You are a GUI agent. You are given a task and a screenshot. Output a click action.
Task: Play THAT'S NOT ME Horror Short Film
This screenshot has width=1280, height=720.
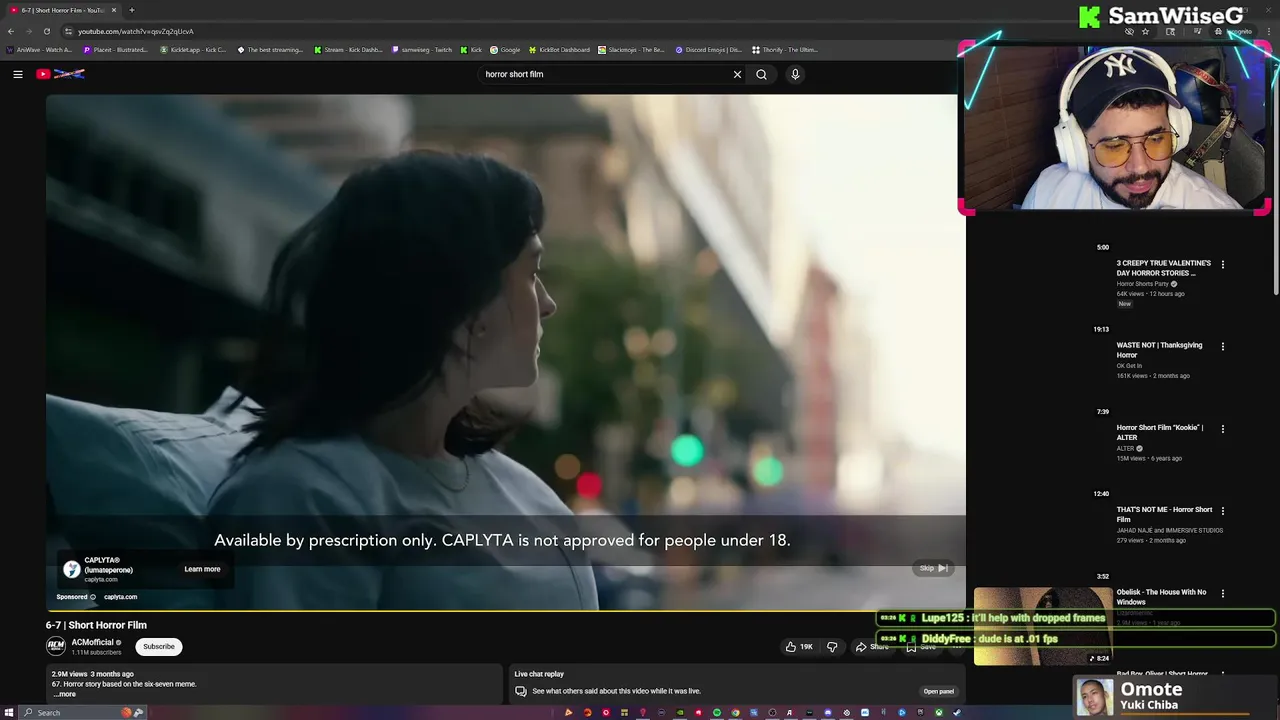1164,514
